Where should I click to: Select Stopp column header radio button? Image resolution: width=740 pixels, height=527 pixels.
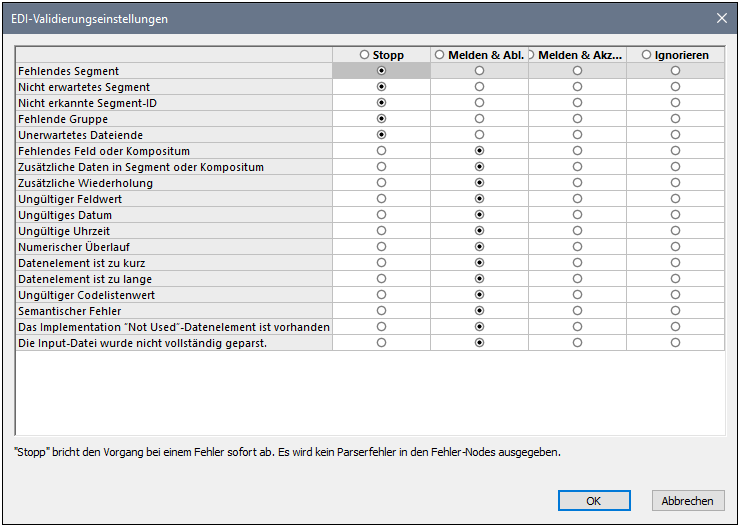[364, 55]
